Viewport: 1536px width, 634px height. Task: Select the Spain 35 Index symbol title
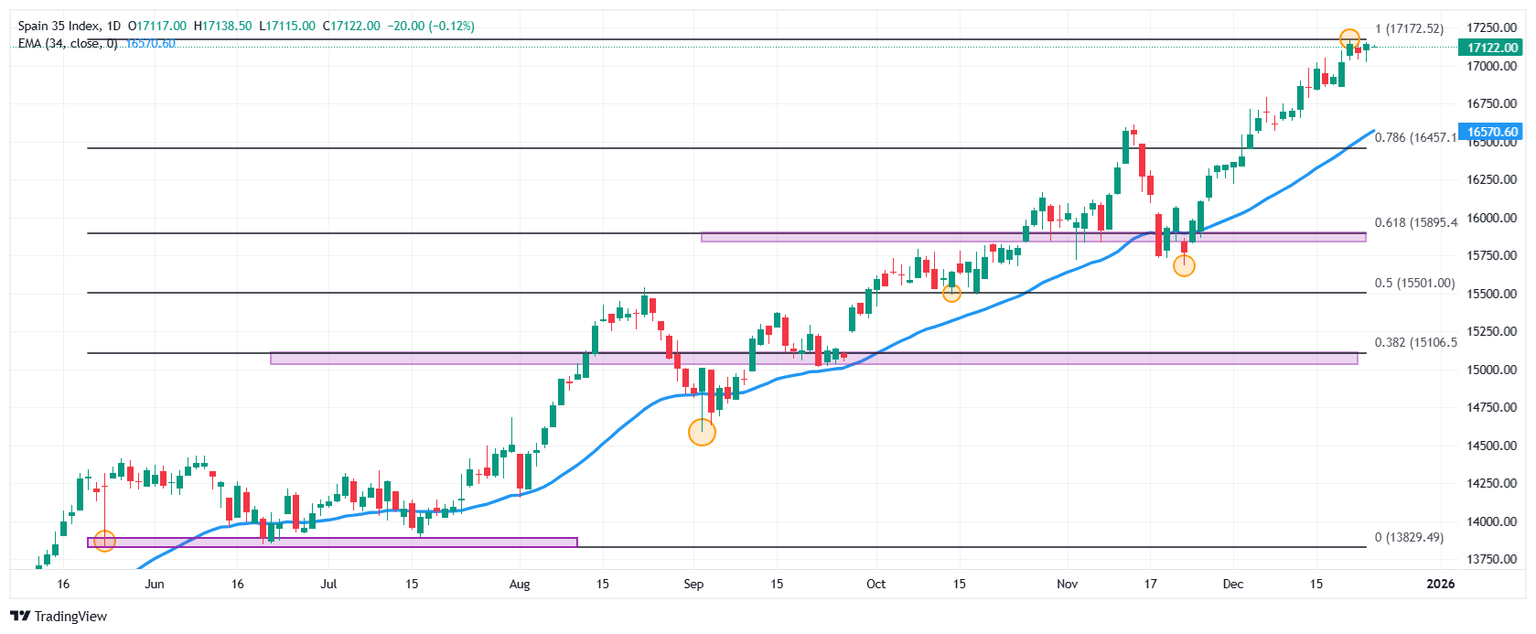click(x=60, y=25)
